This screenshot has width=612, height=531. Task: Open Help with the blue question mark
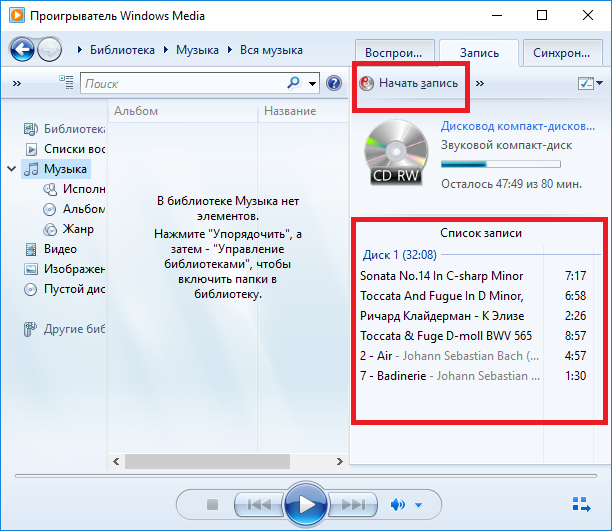click(334, 83)
